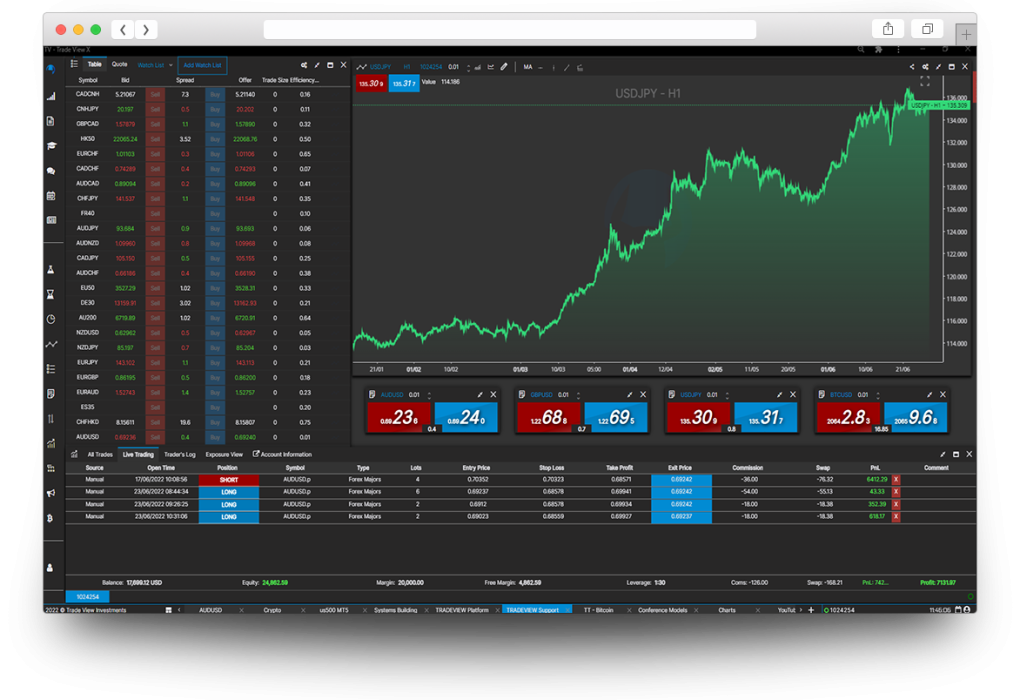Click the fullscreen icon on USDJPY chart
The width and height of the screenshot is (1020, 700).
tap(925, 82)
